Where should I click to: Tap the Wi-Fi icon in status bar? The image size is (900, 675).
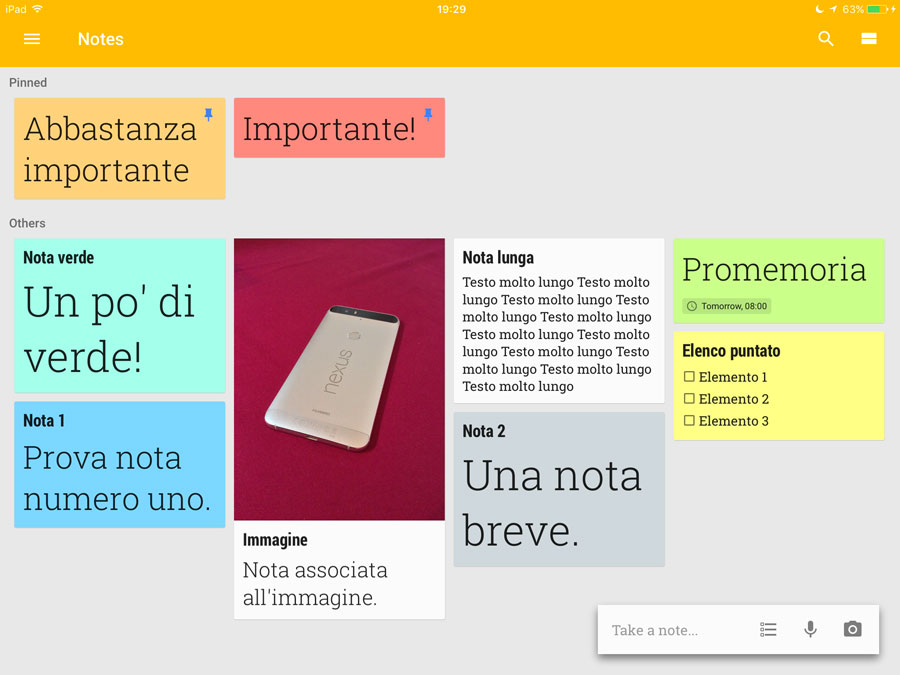click(x=37, y=9)
